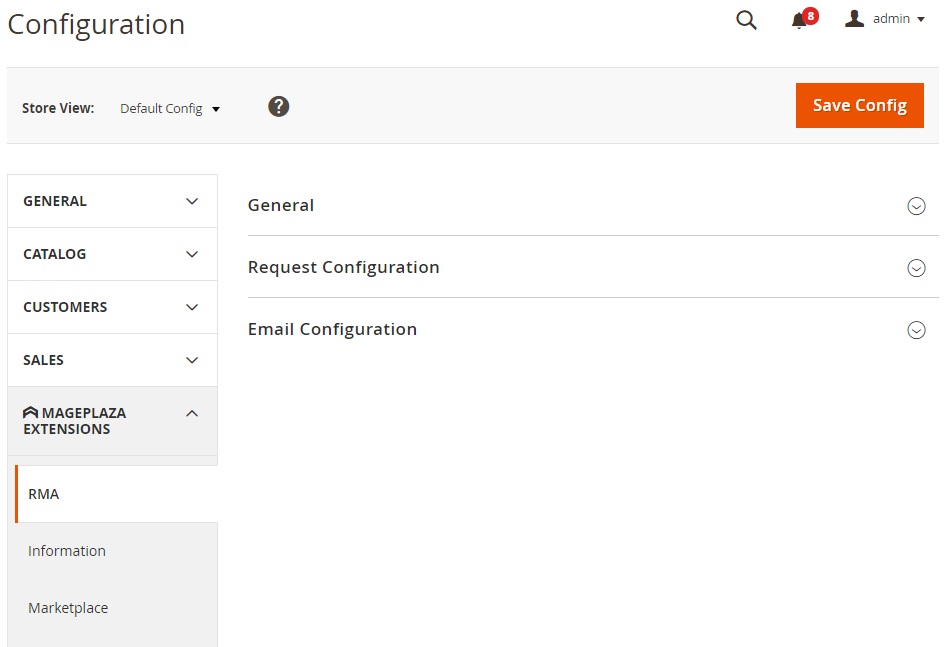Open the Marketplace menu item

(68, 608)
